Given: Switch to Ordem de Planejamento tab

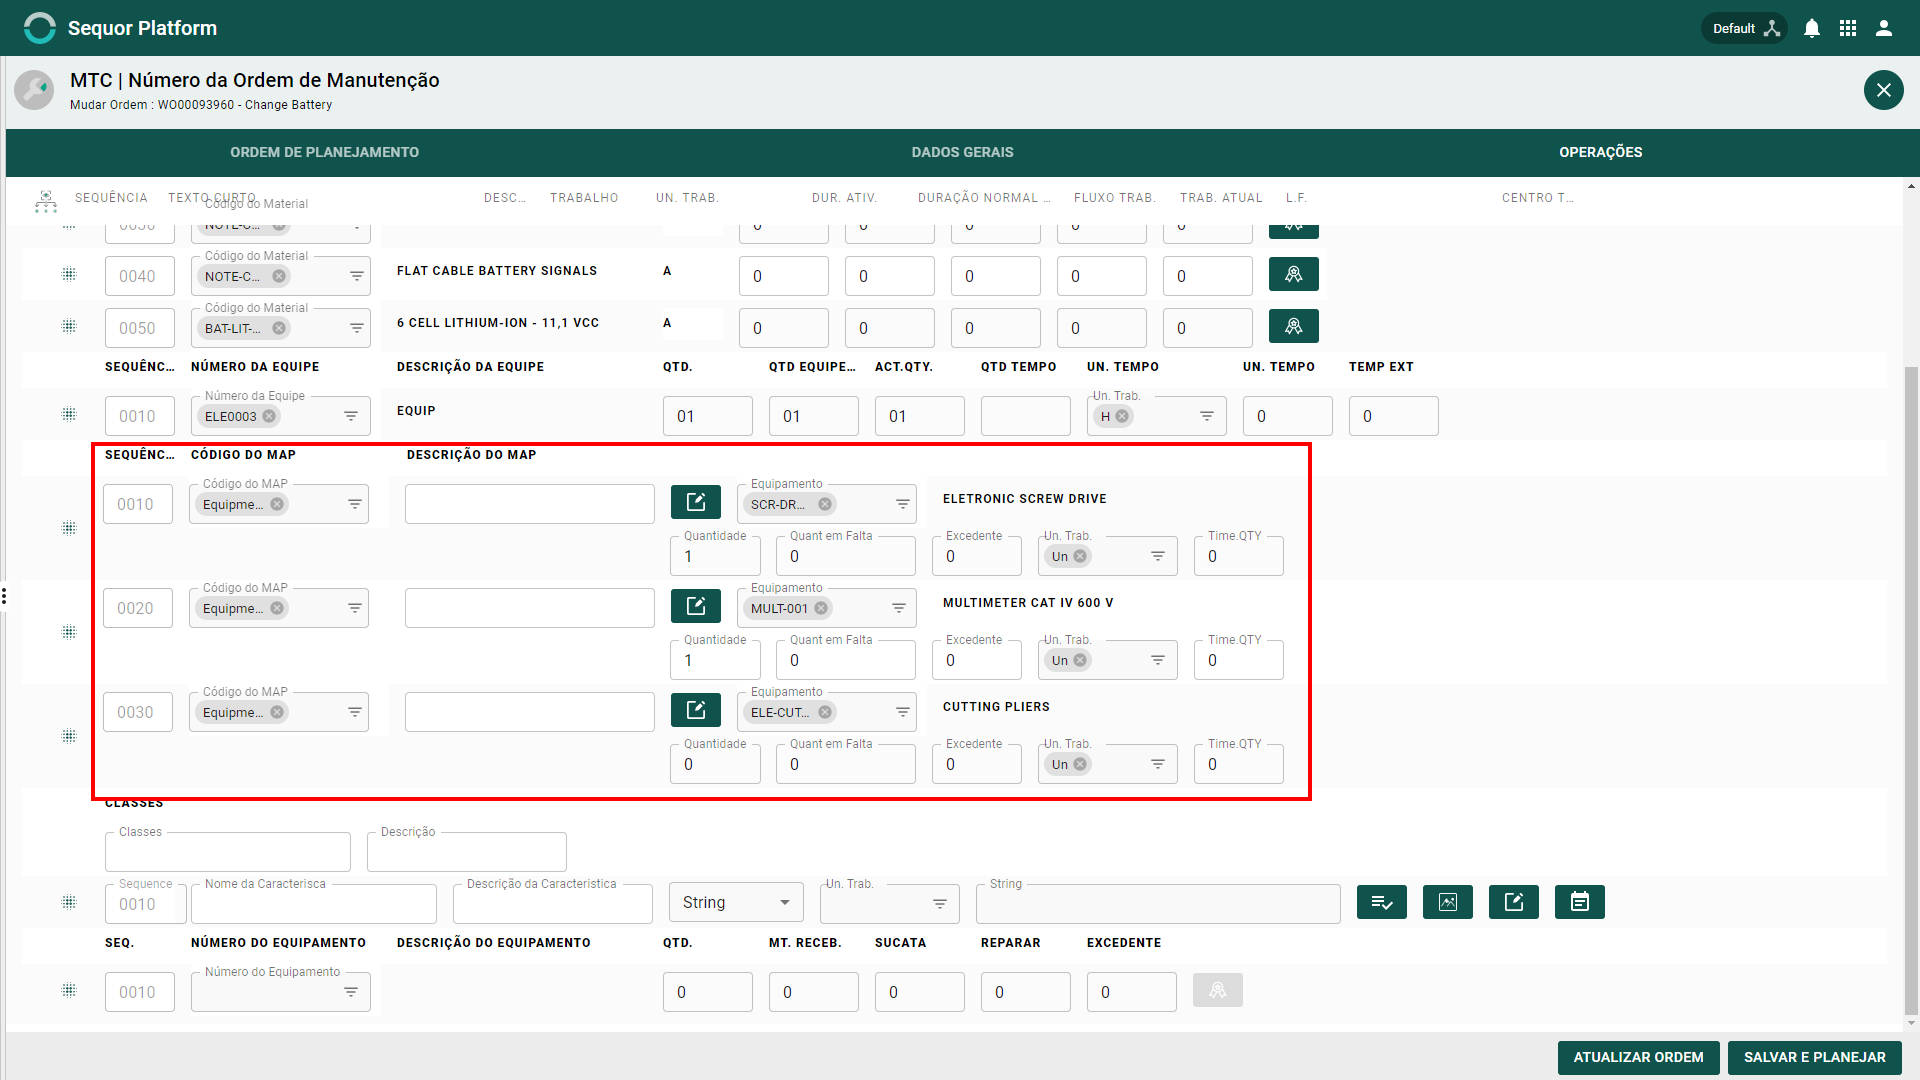Looking at the screenshot, I should [x=325, y=152].
